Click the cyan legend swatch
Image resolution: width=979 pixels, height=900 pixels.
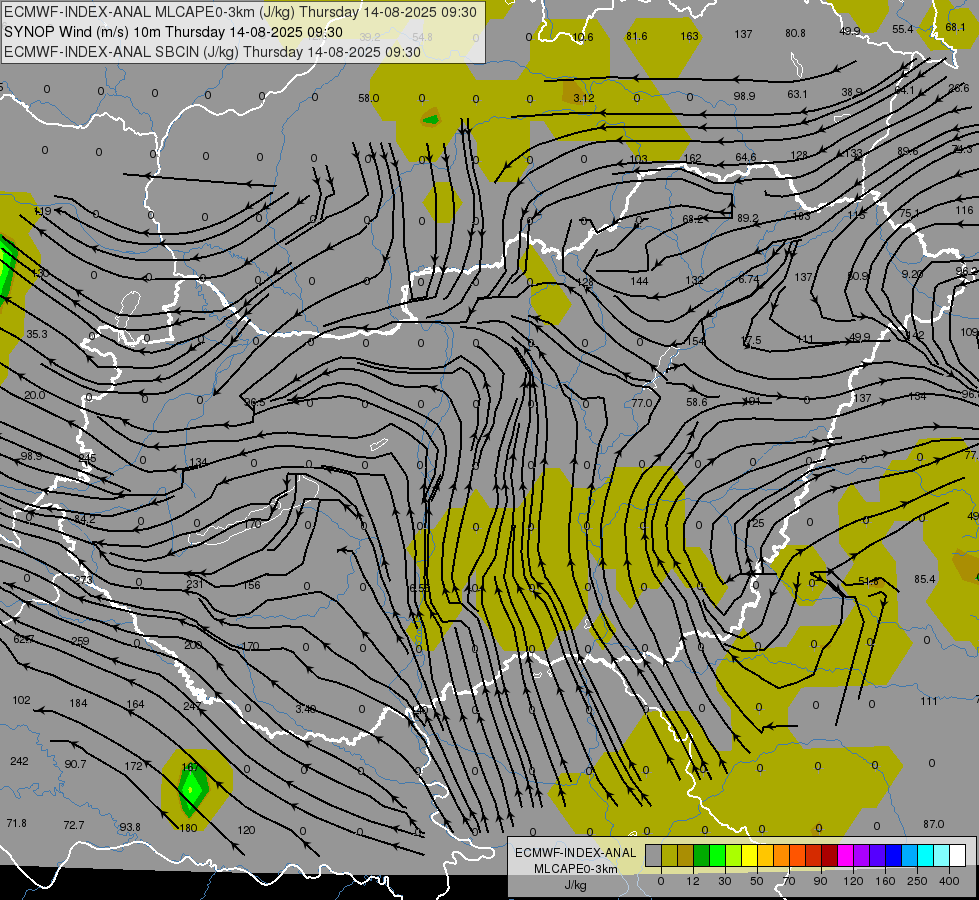pyautogui.click(x=926, y=855)
